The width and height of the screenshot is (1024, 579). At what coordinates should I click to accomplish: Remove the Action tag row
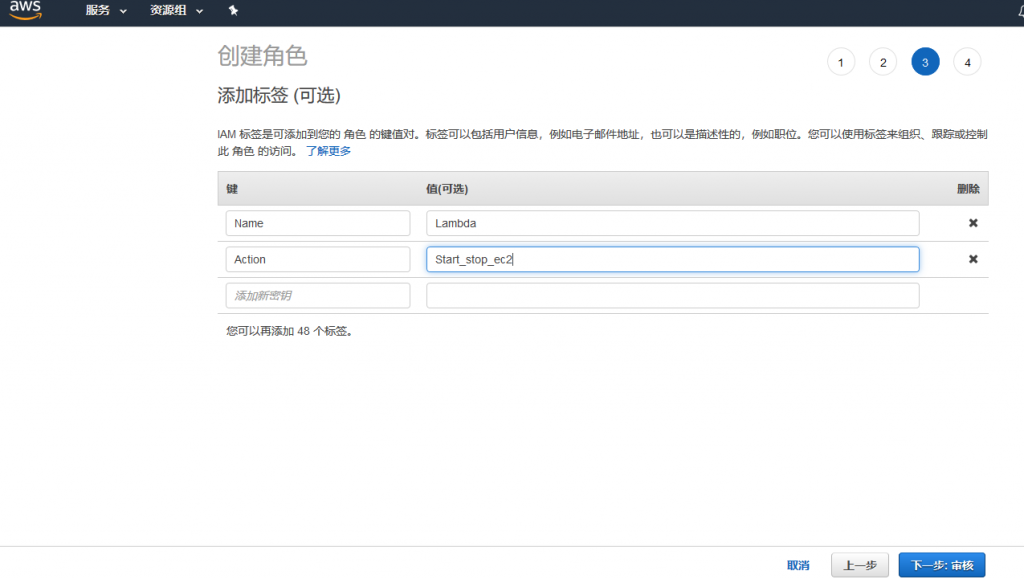pos(973,259)
